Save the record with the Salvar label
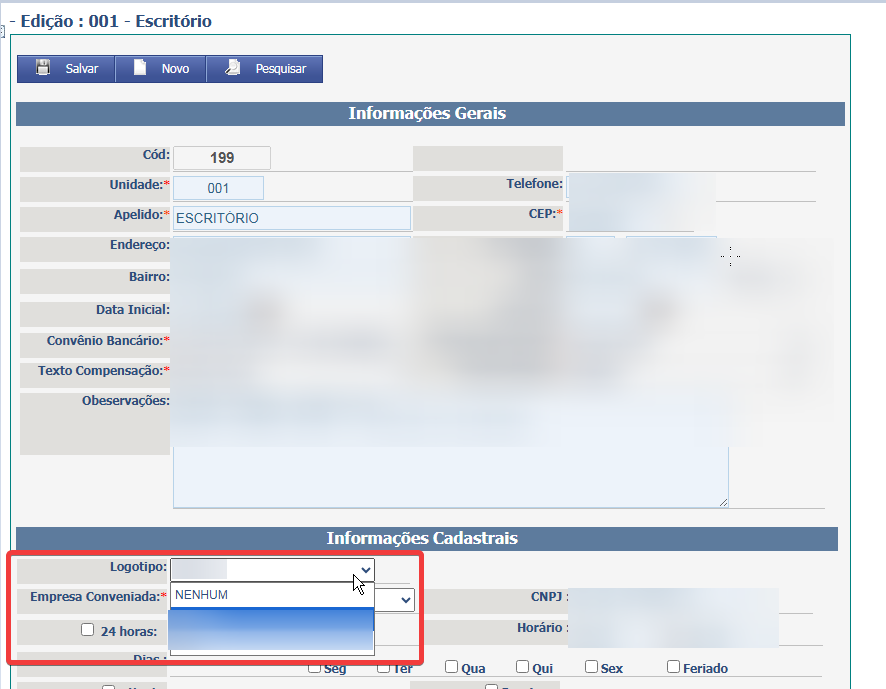886x689 pixels. pos(81,69)
